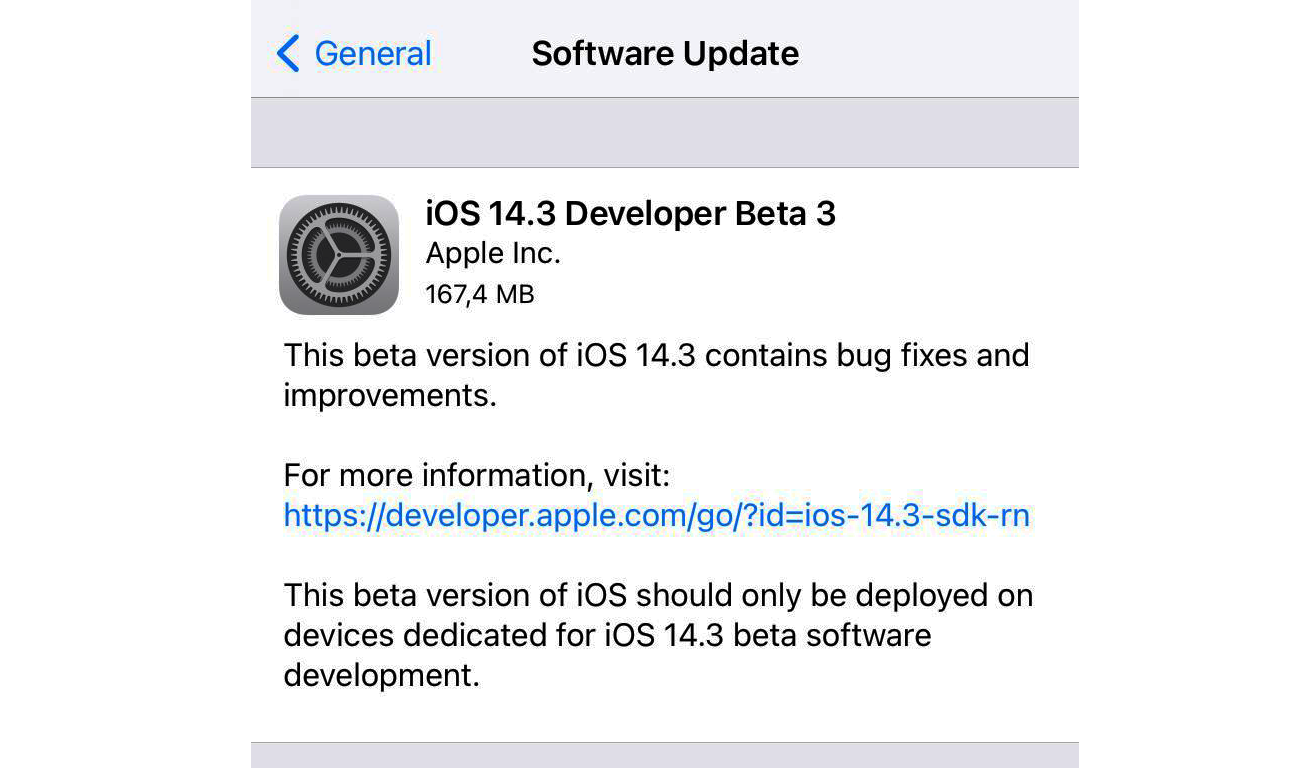
Task: Tap empty navigation bar area right of title
Action: 940,53
